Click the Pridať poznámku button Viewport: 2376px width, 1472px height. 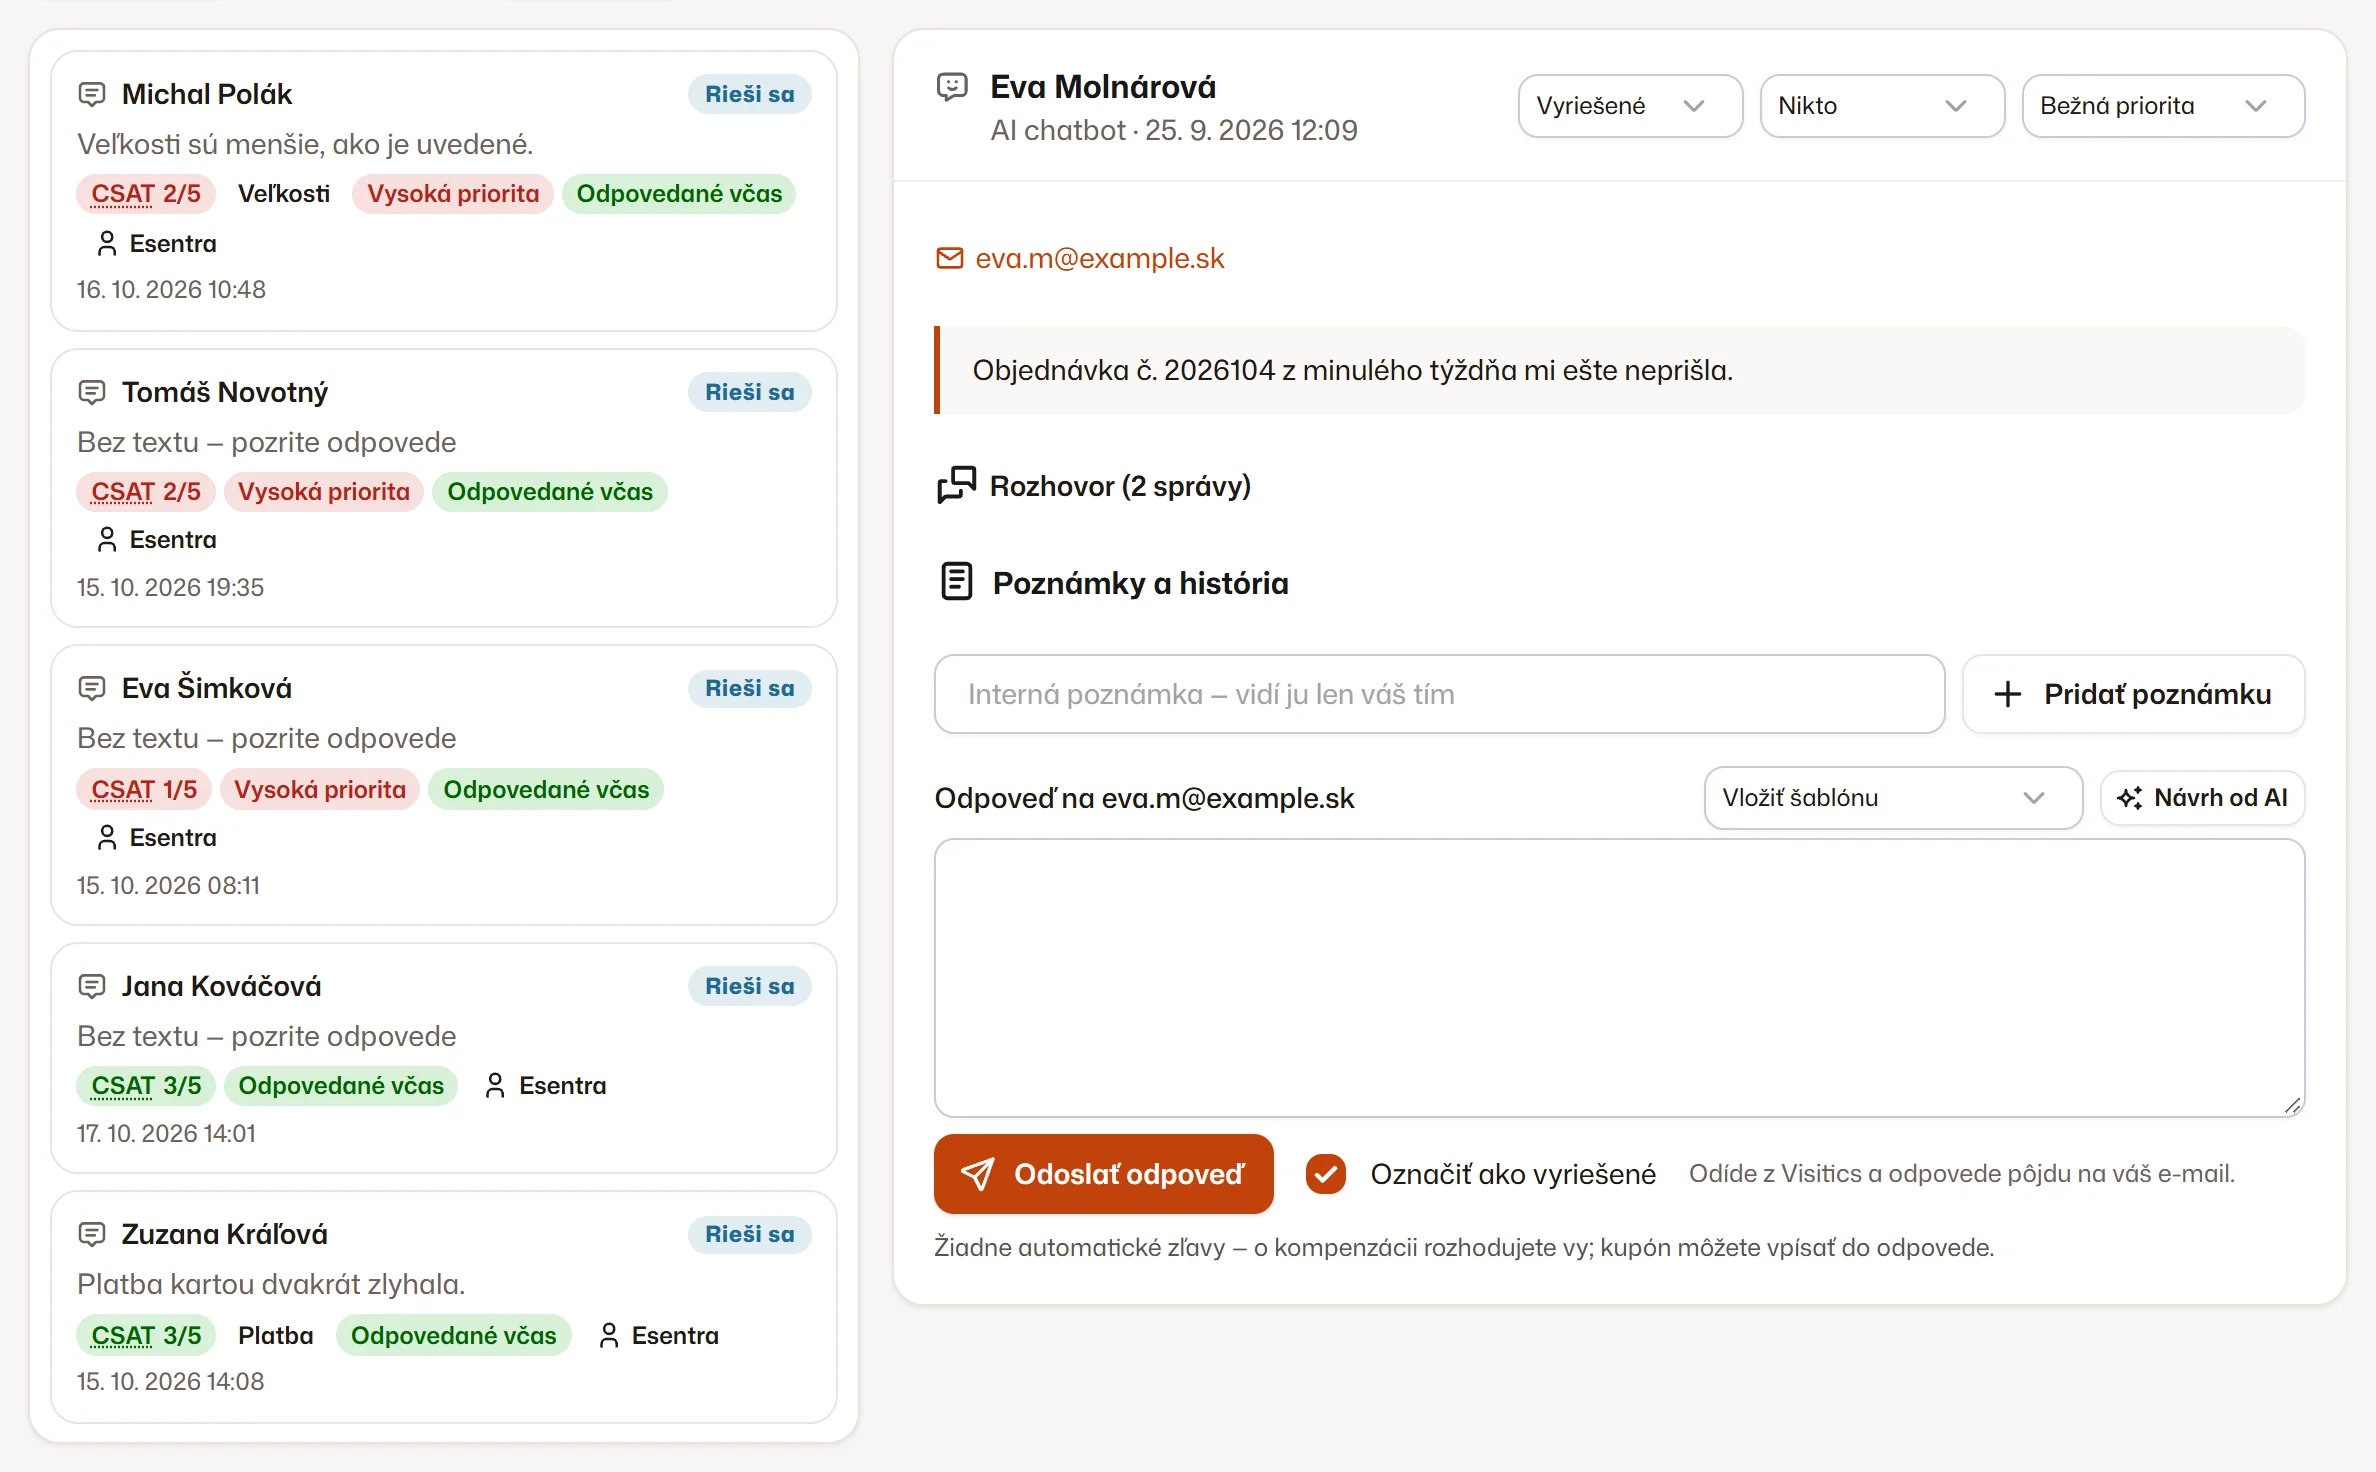point(2133,694)
